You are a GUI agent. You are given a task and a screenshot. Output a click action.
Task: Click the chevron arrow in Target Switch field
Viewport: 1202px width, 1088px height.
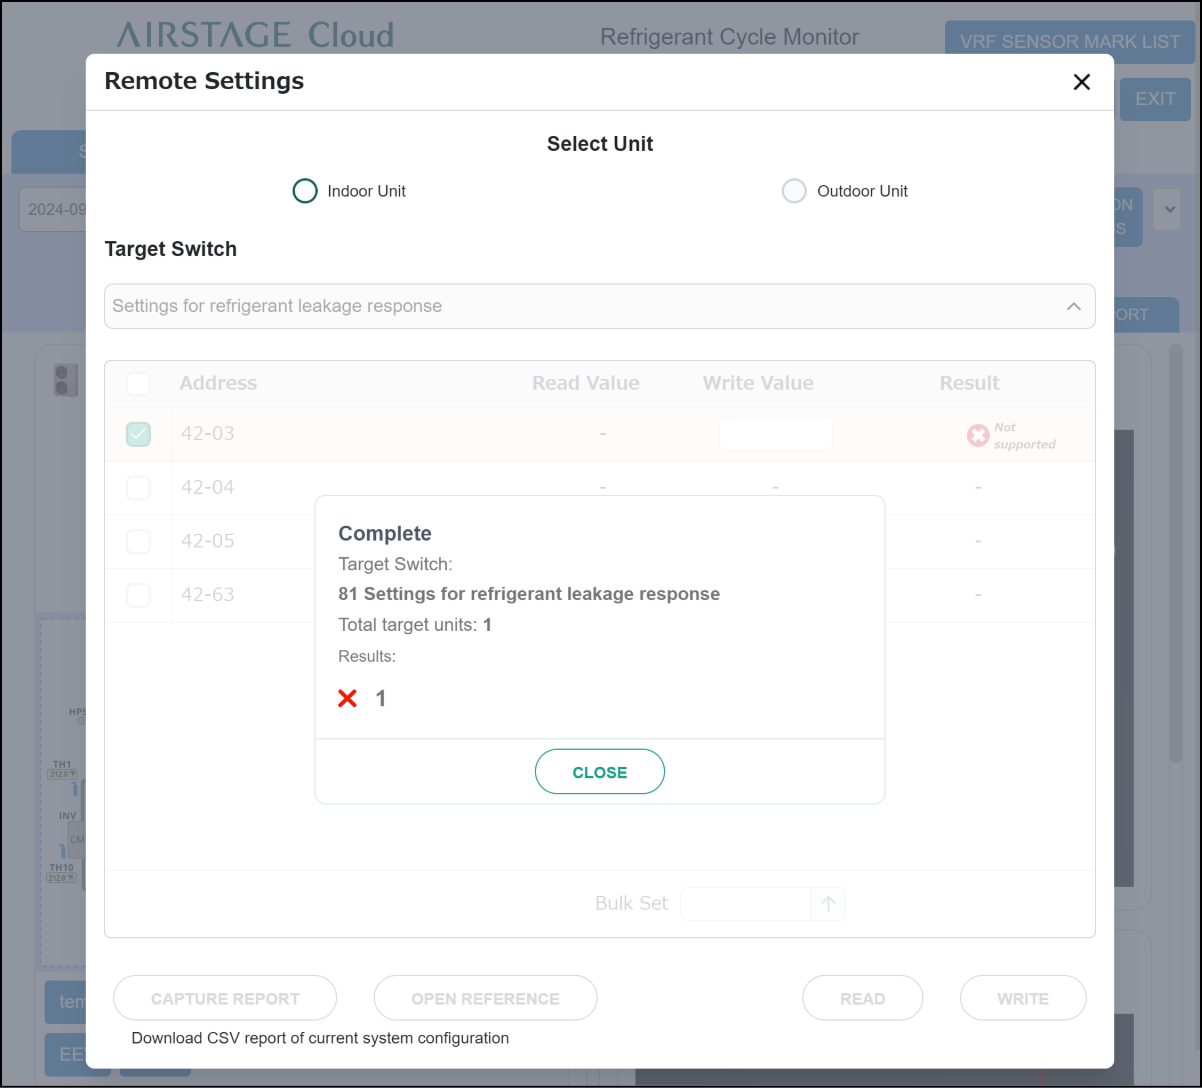(x=1074, y=306)
